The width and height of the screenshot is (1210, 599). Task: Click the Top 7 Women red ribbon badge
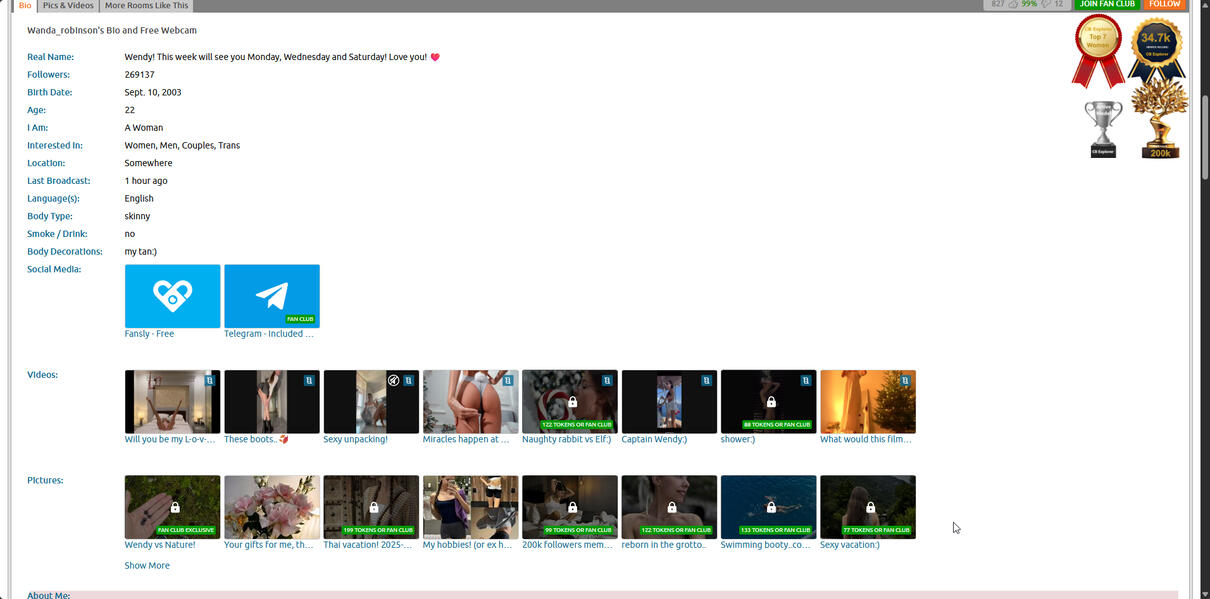1097,50
